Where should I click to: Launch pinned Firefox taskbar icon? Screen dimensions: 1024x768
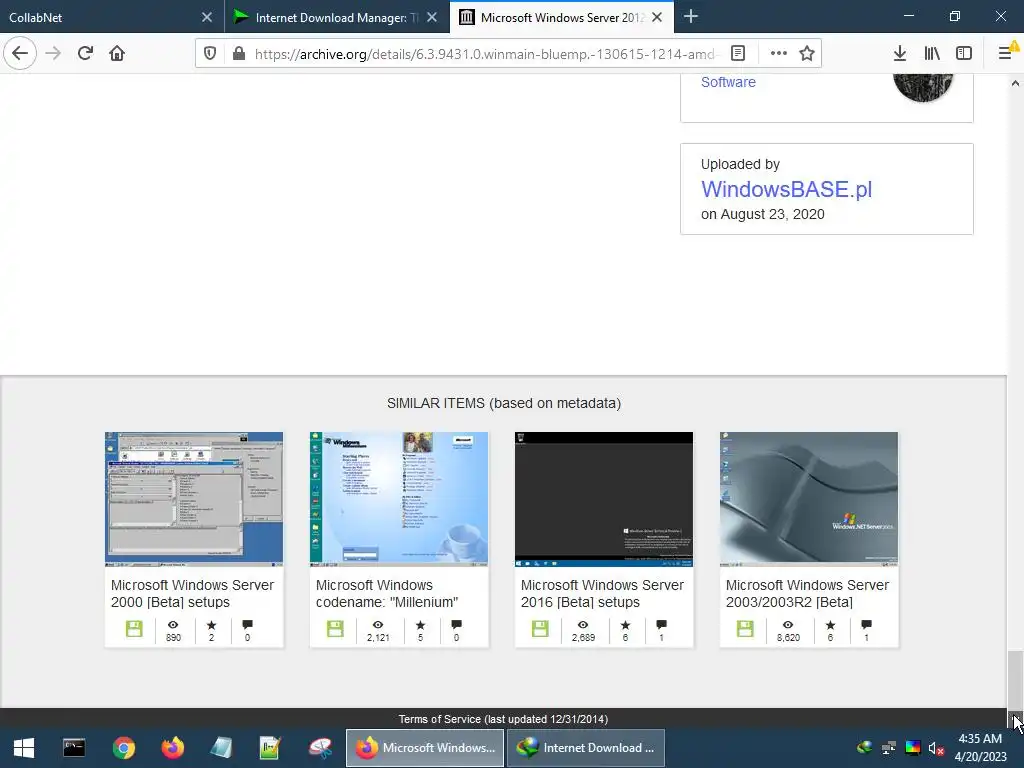coord(173,748)
